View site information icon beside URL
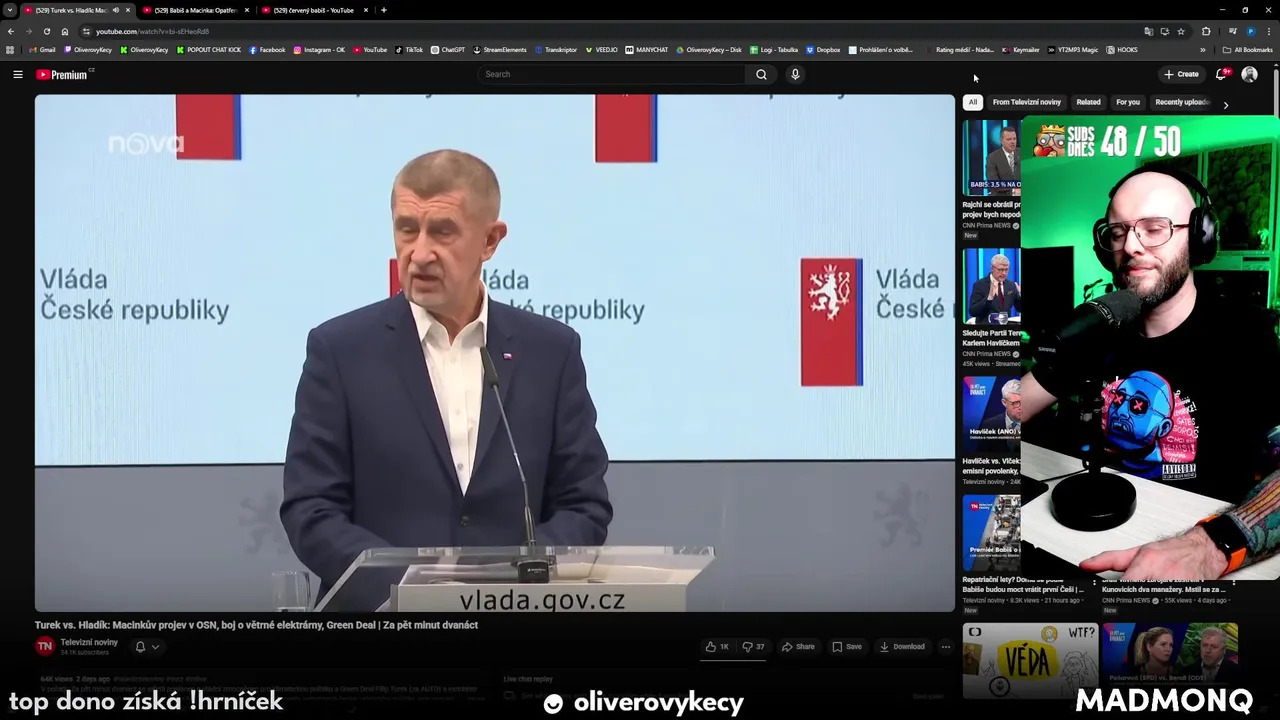This screenshot has width=1280, height=720. 86,31
